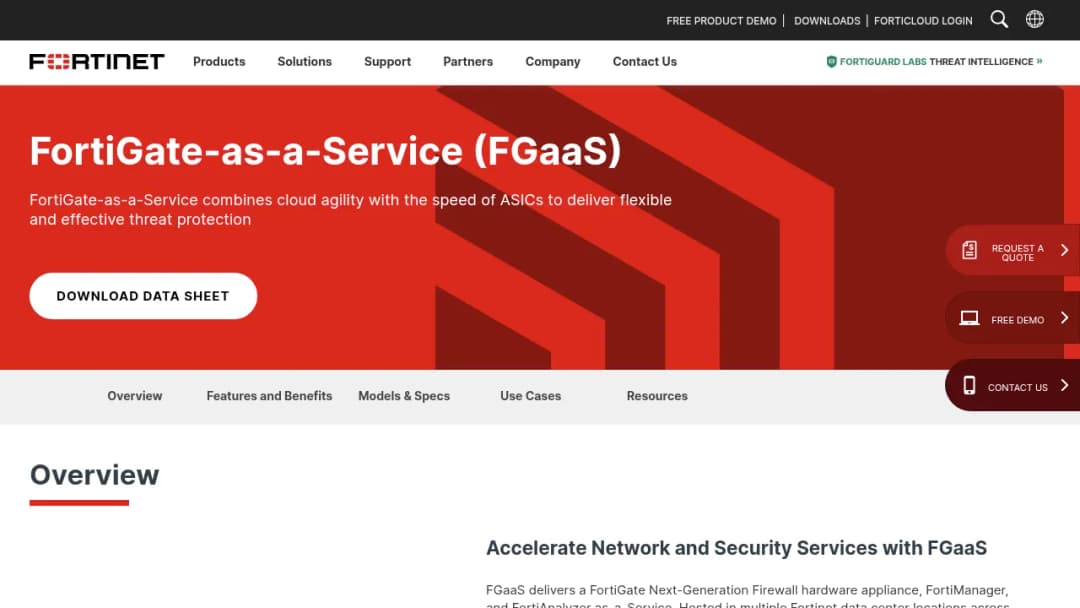Image resolution: width=1080 pixels, height=608 pixels.
Task: Click the Download Data Sheet button
Action: point(143,296)
